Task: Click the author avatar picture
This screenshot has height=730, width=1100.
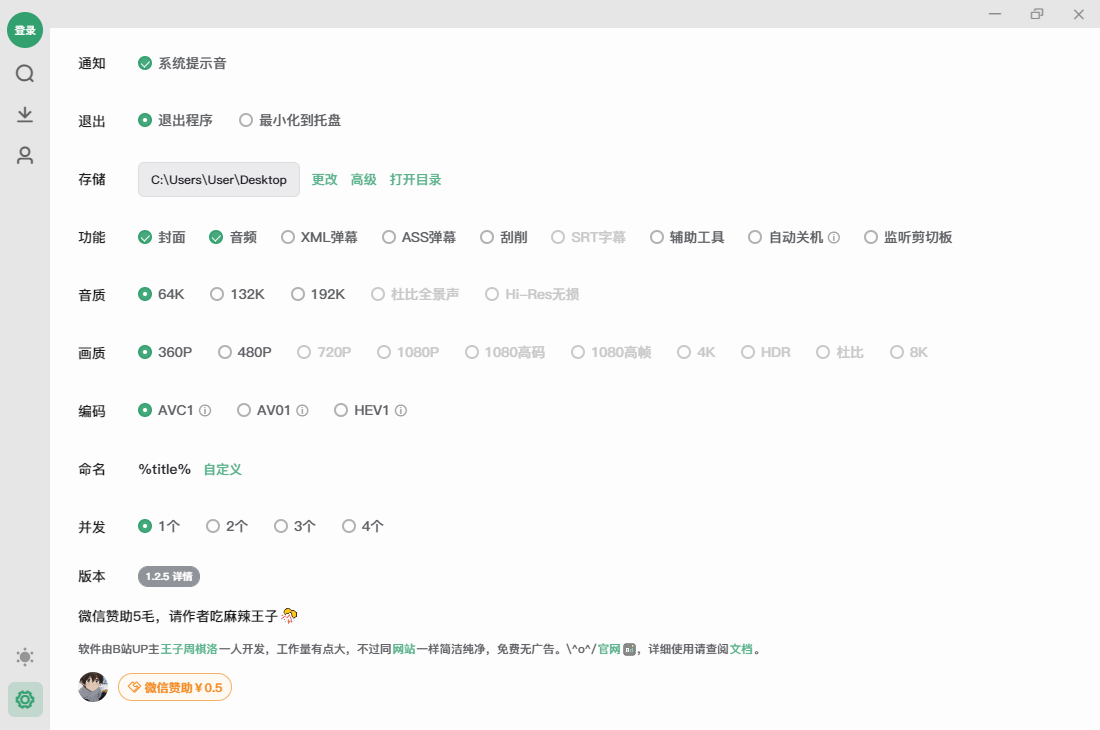Action: click(93, 687)
